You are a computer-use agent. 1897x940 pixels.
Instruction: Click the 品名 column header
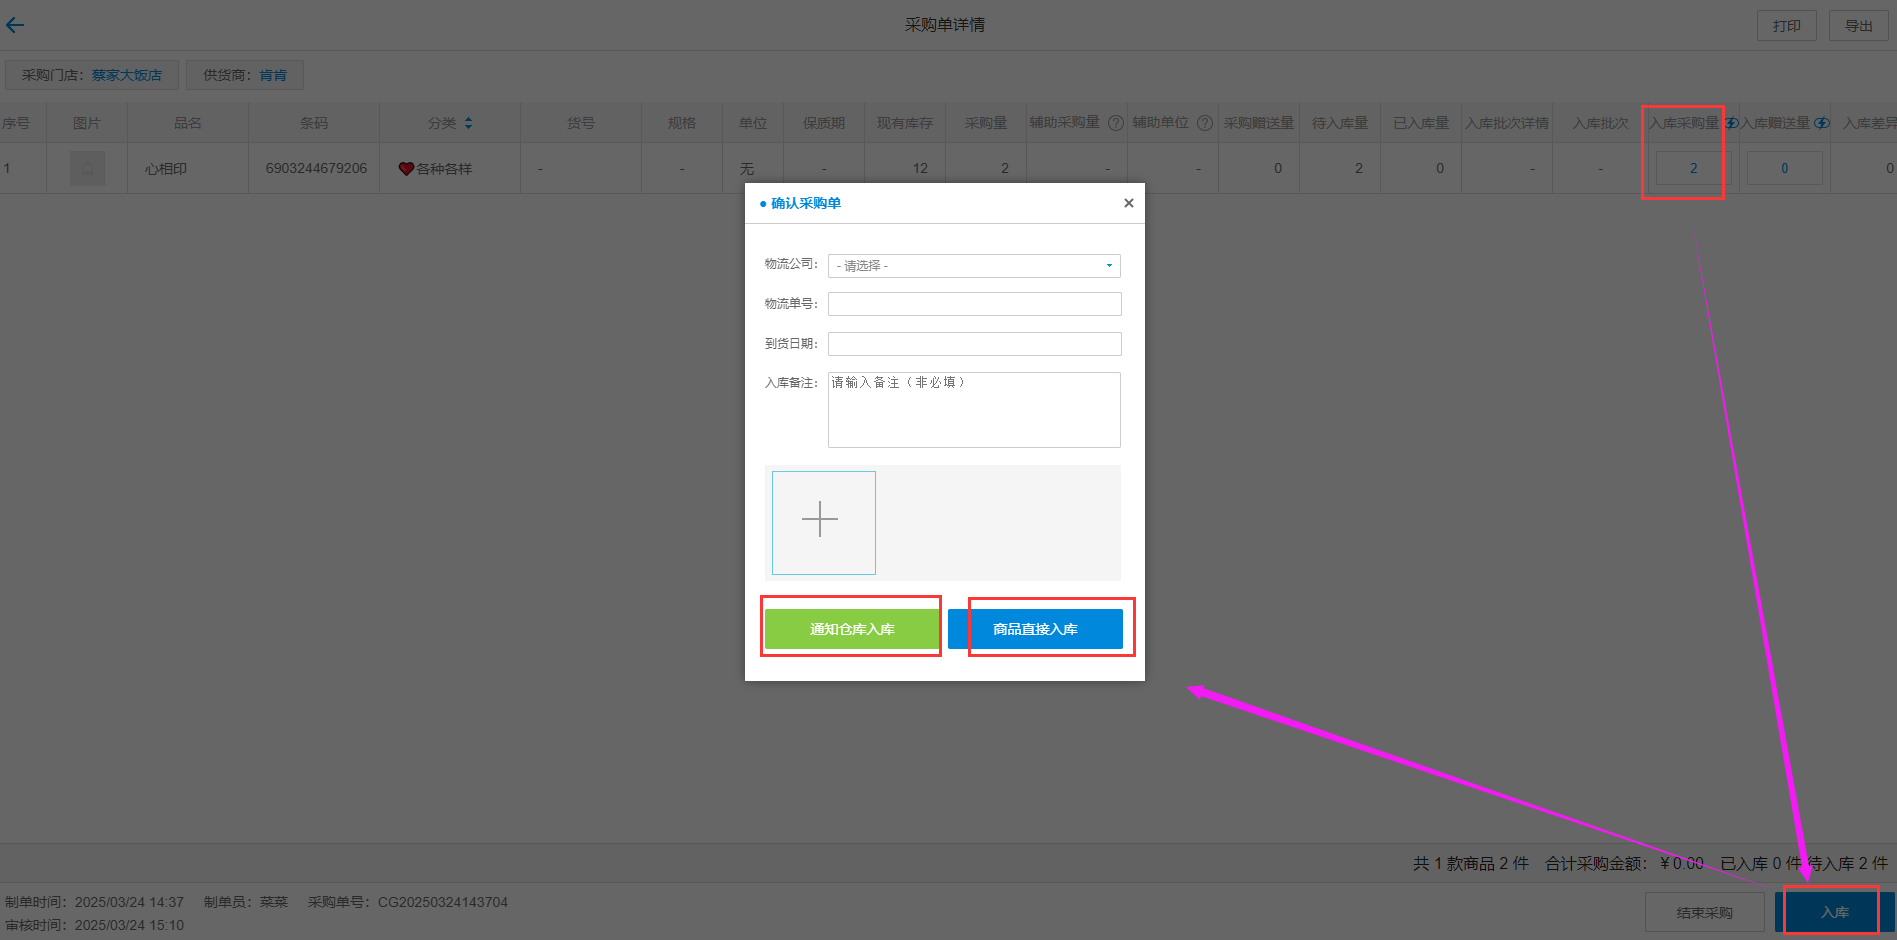(x=188, y=123)
